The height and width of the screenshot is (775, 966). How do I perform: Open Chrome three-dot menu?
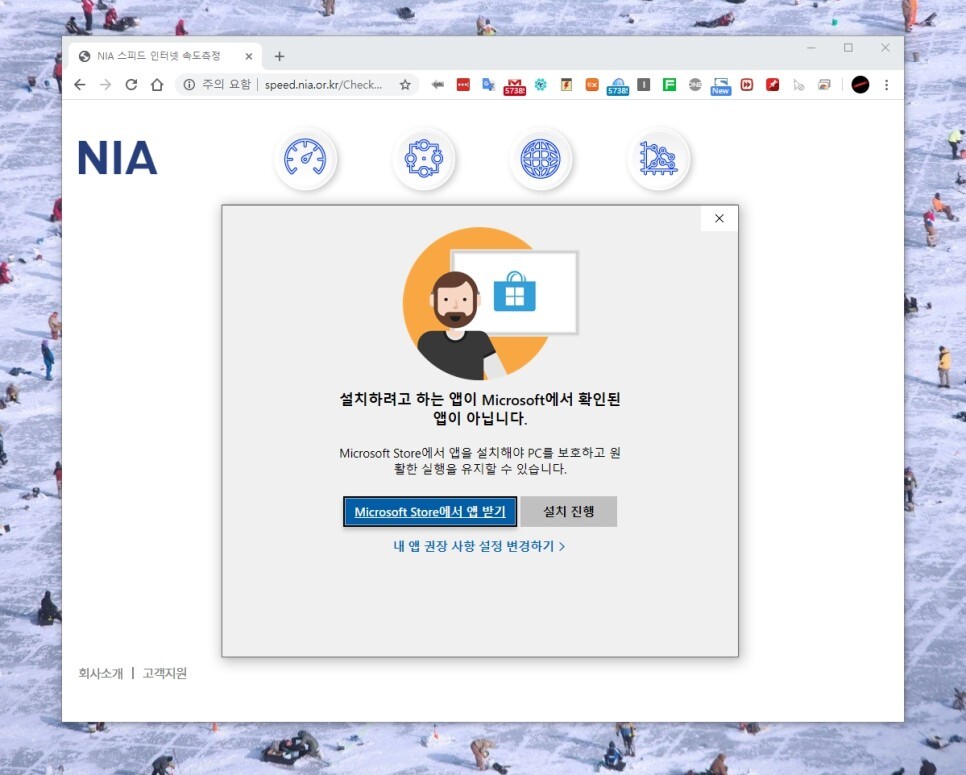[887, 85]
